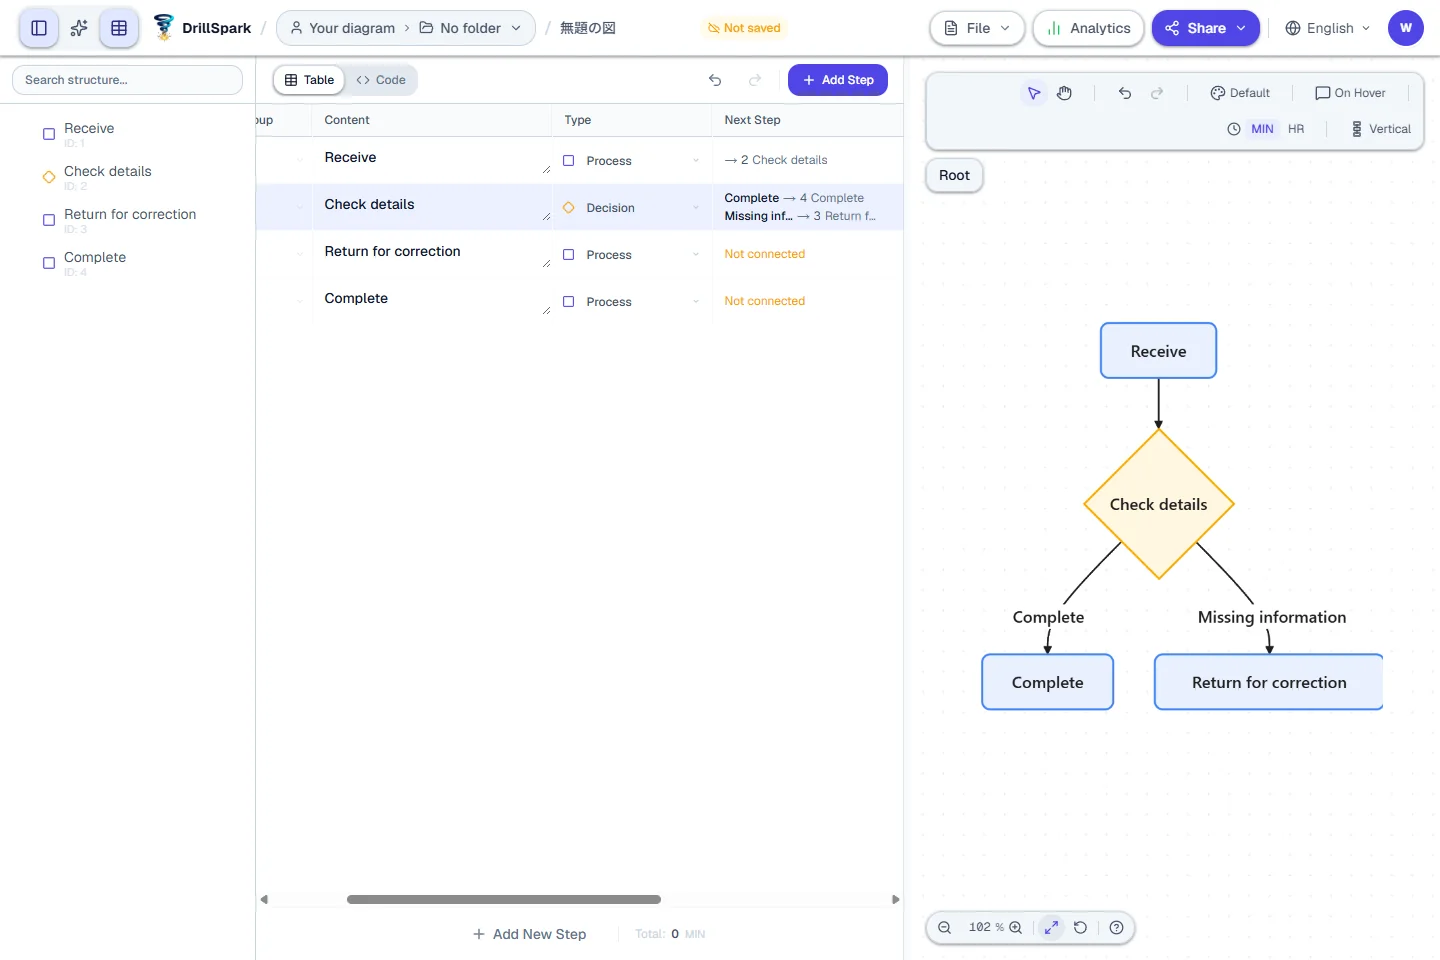Change type of Check details row
This screenshot has height=960, width=1440.
(x=631, y=208)
